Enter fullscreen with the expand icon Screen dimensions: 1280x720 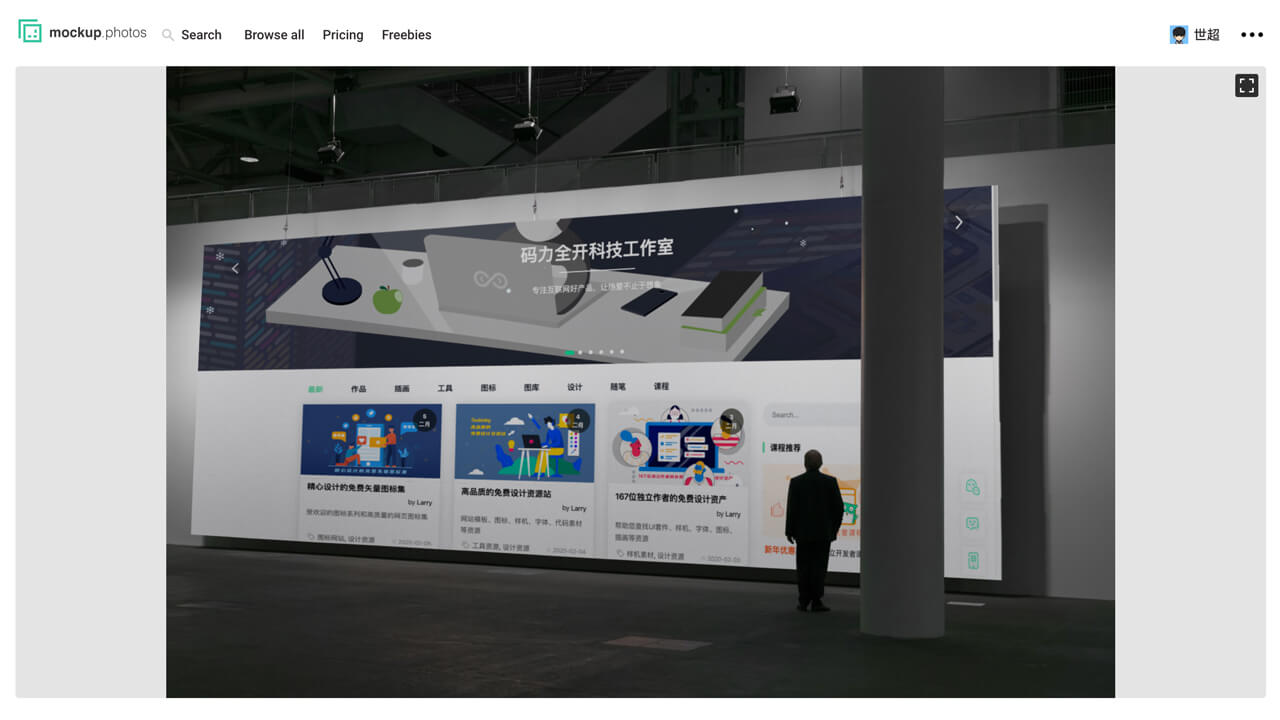point(1246,86)
